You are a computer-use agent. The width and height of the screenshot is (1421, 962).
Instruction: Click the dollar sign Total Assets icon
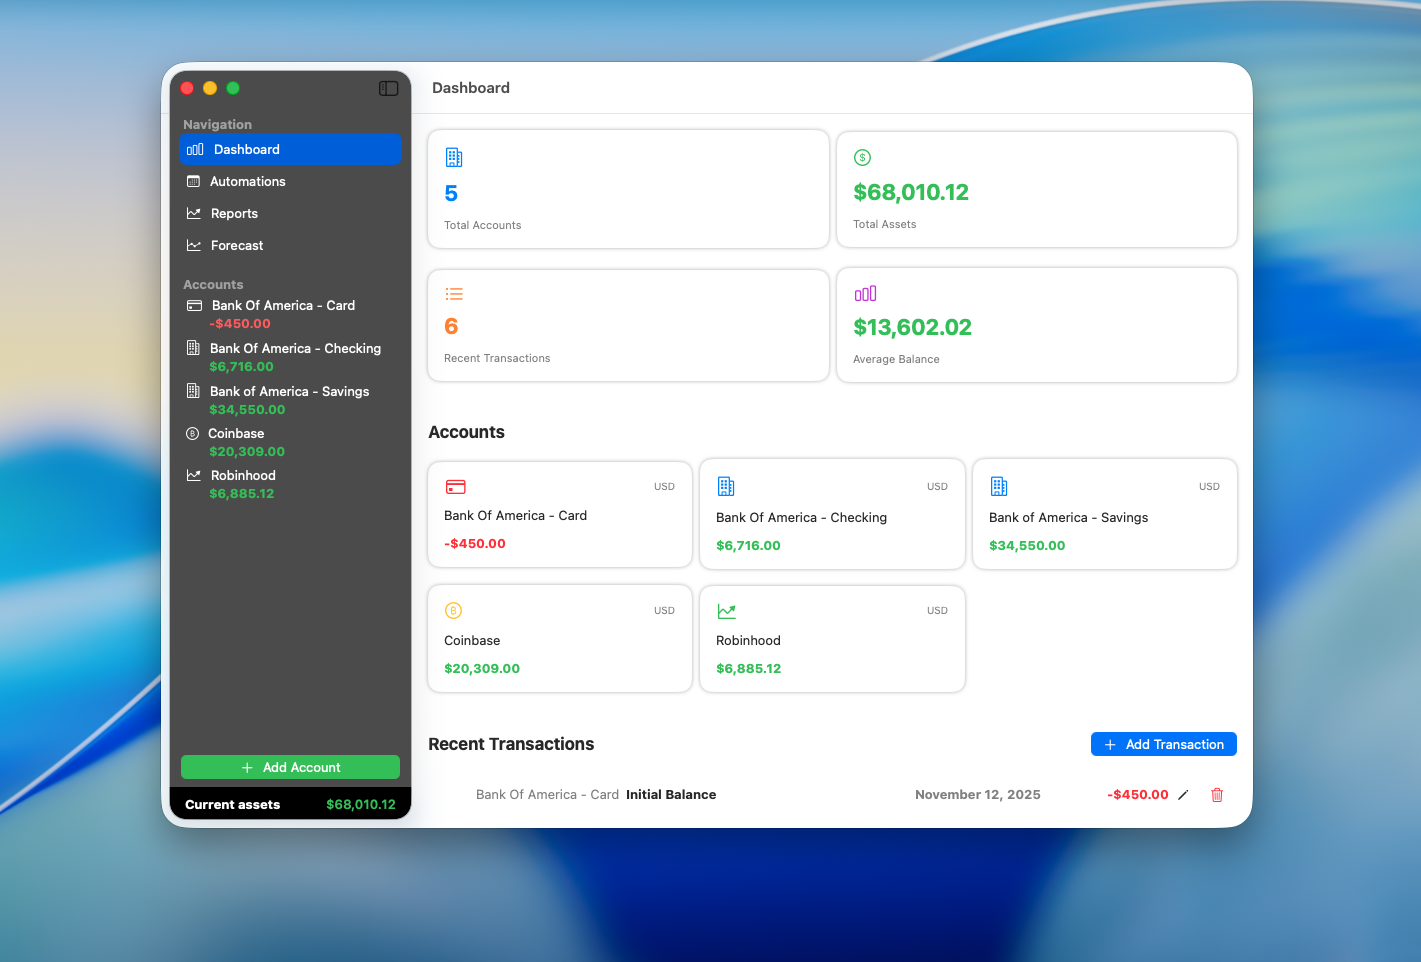pos(862,157)
